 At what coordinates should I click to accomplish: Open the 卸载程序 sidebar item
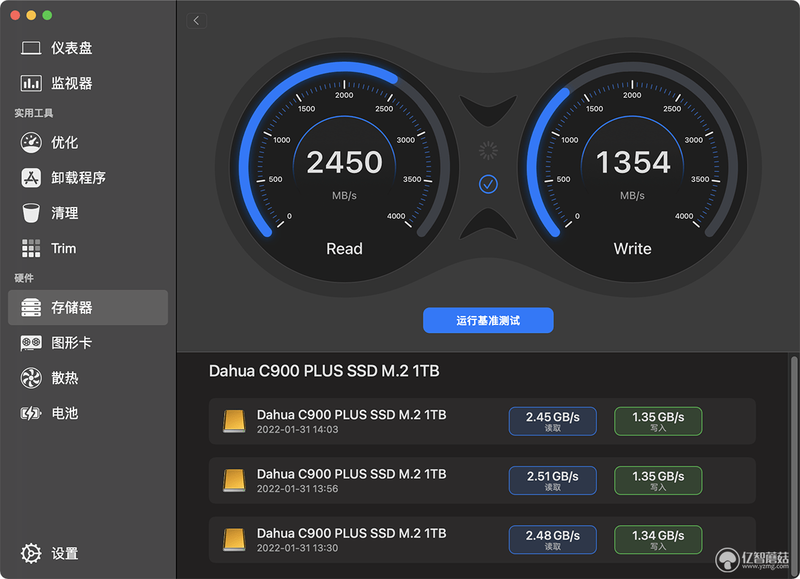point(79,178)
